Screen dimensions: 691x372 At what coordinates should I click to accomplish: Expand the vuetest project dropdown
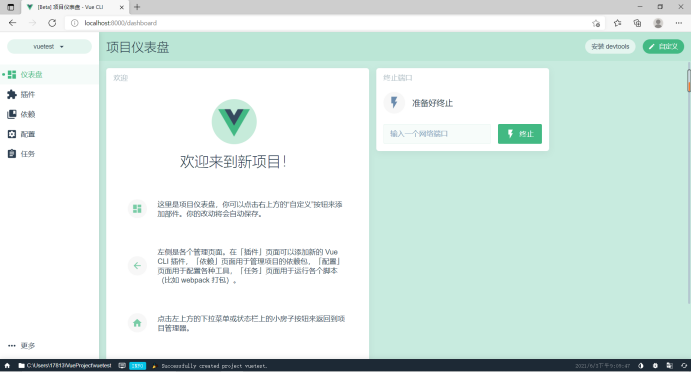tap(49, 46)
